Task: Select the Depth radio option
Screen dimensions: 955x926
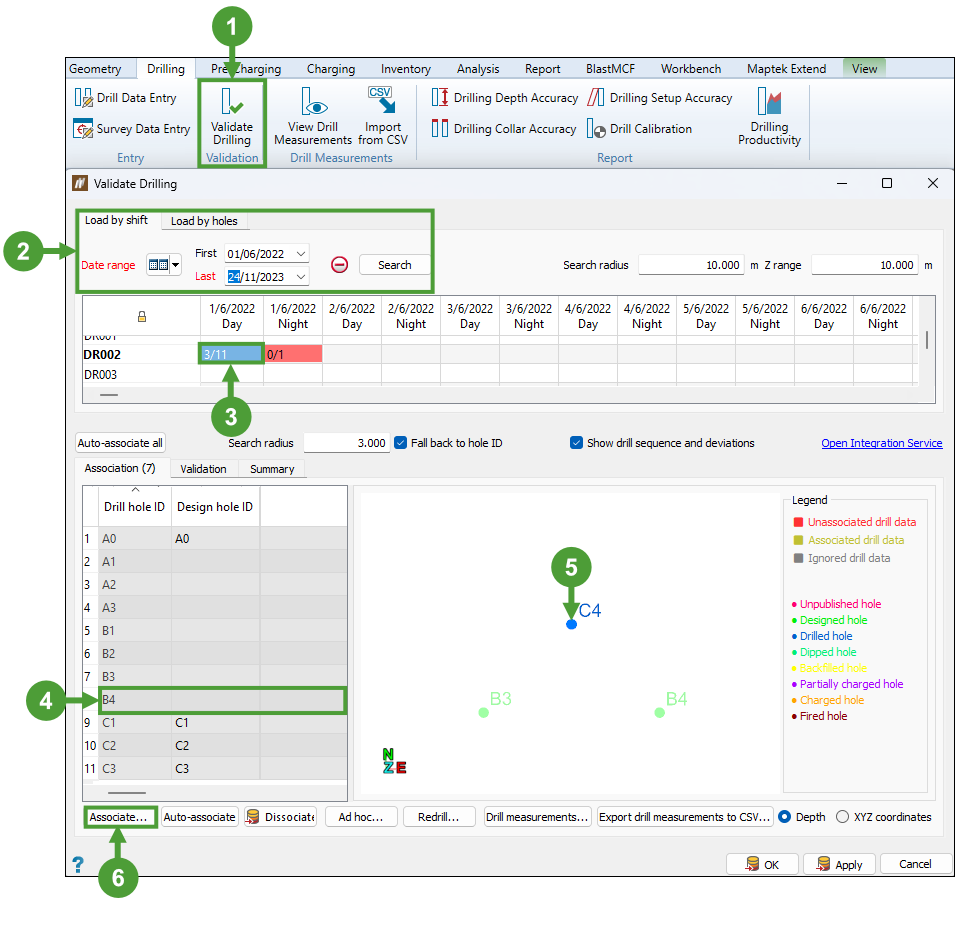Action: (785, 817)
